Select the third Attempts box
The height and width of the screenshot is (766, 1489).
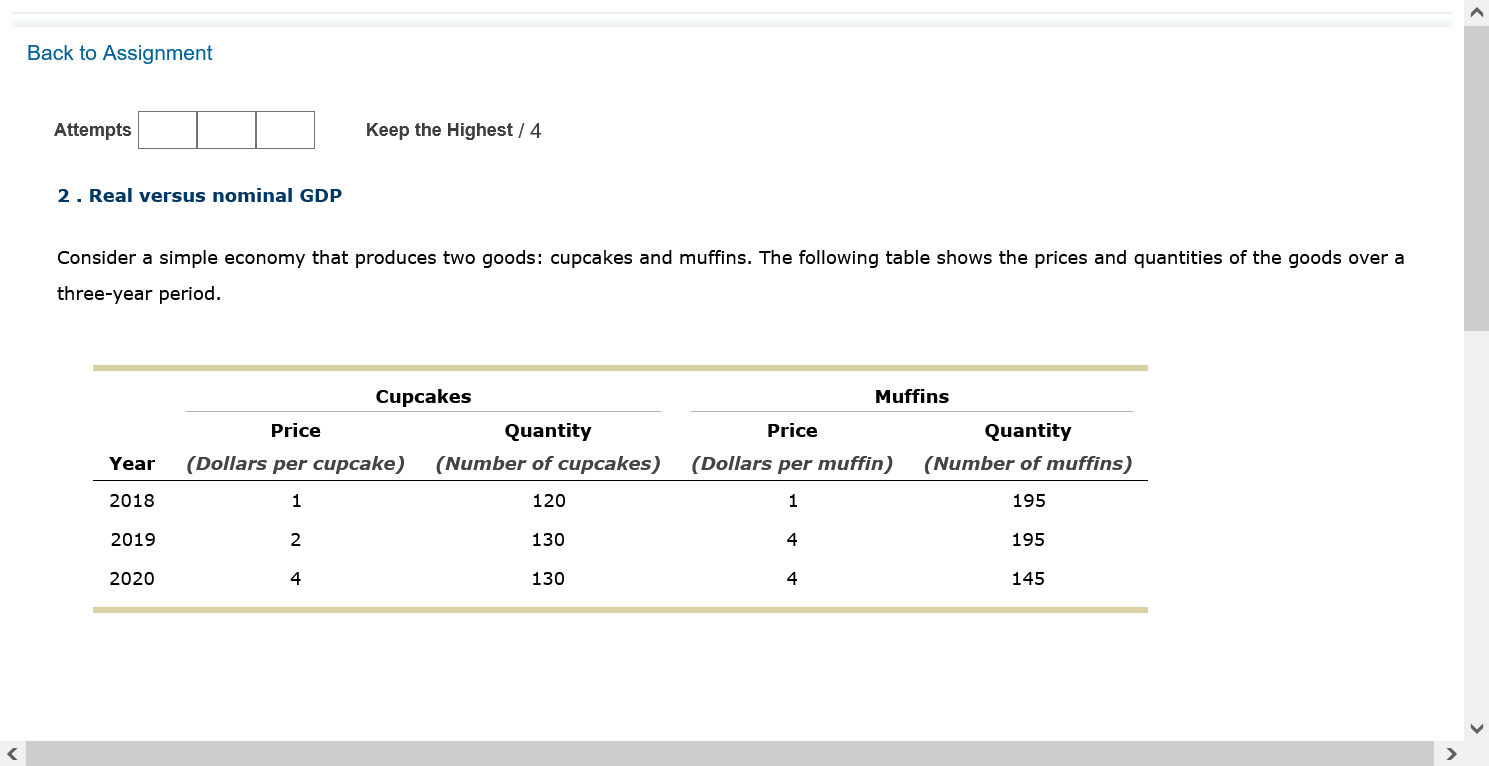coord(285,130)
